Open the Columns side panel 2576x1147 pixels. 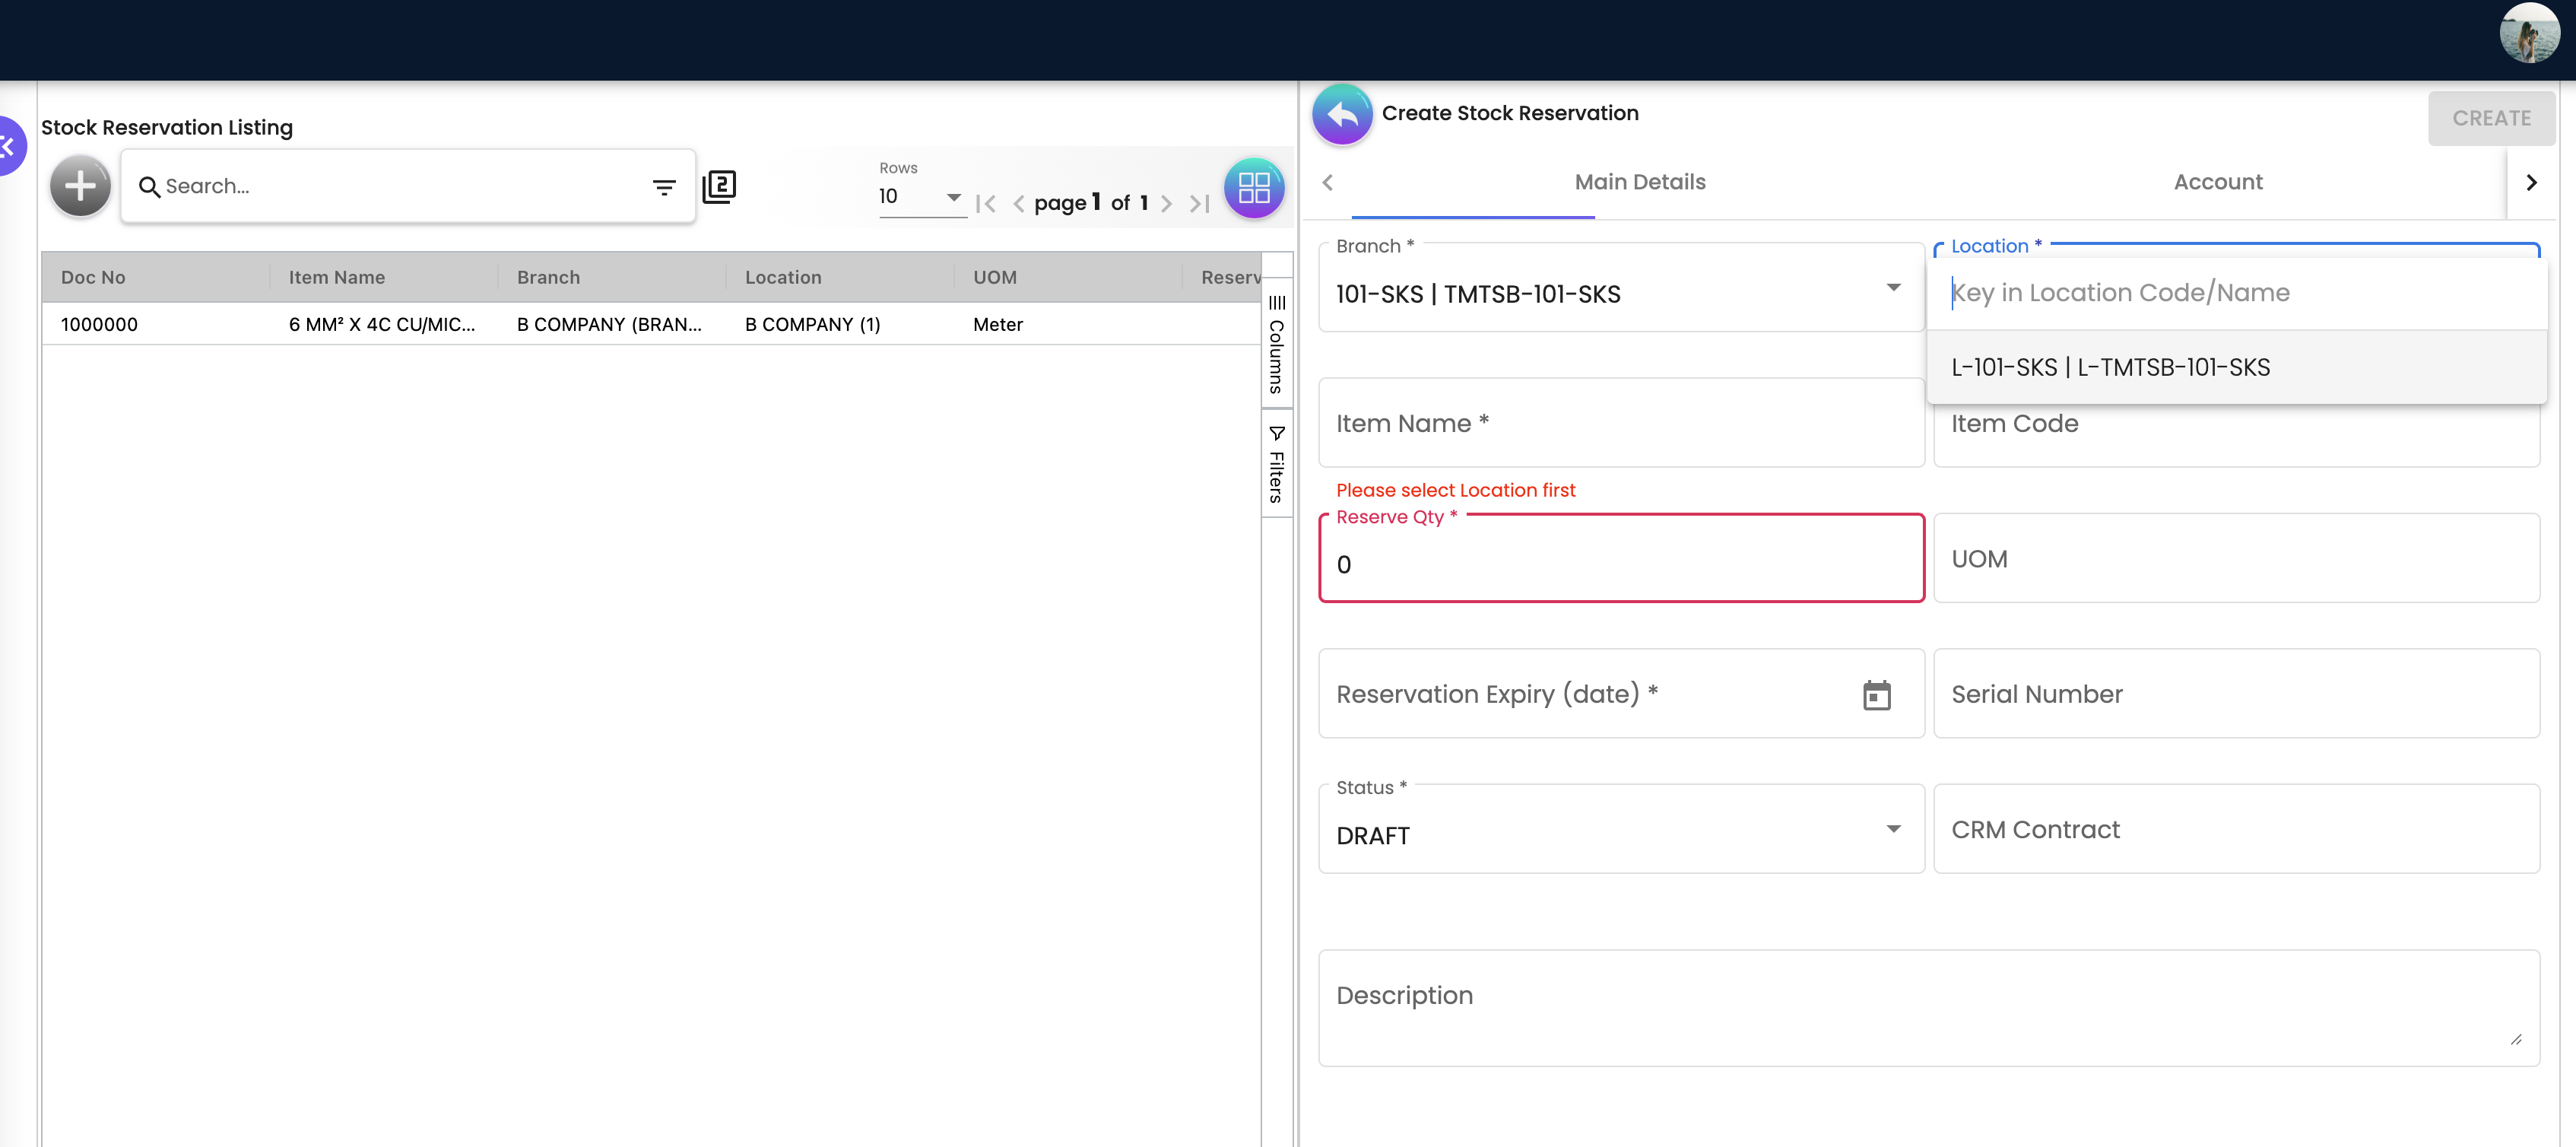click(x=1276, y=344)
